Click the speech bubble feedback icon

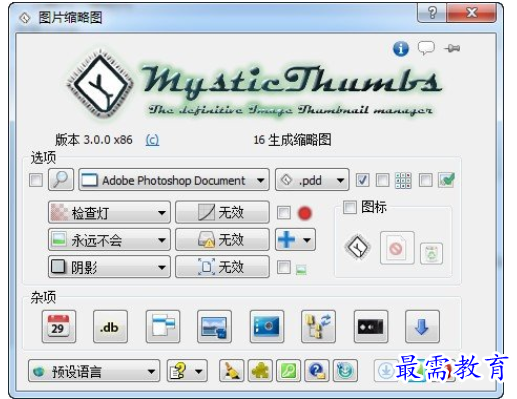pyautogui.click(x=426, y=48)
